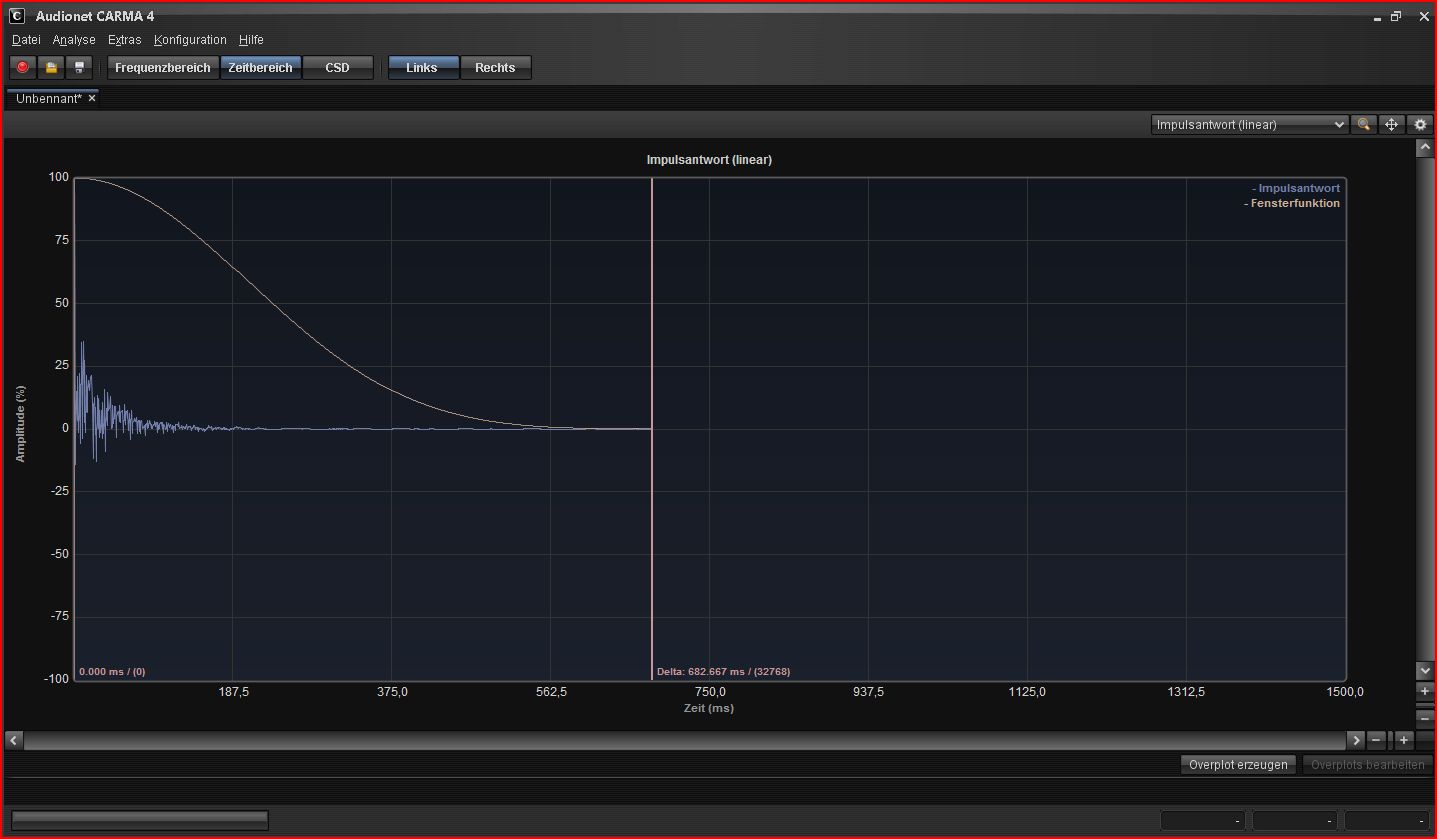Click the horizontal scrollbar right arrow
The width and height of the screenshot is (1437, 839).
coord(1356,740)
